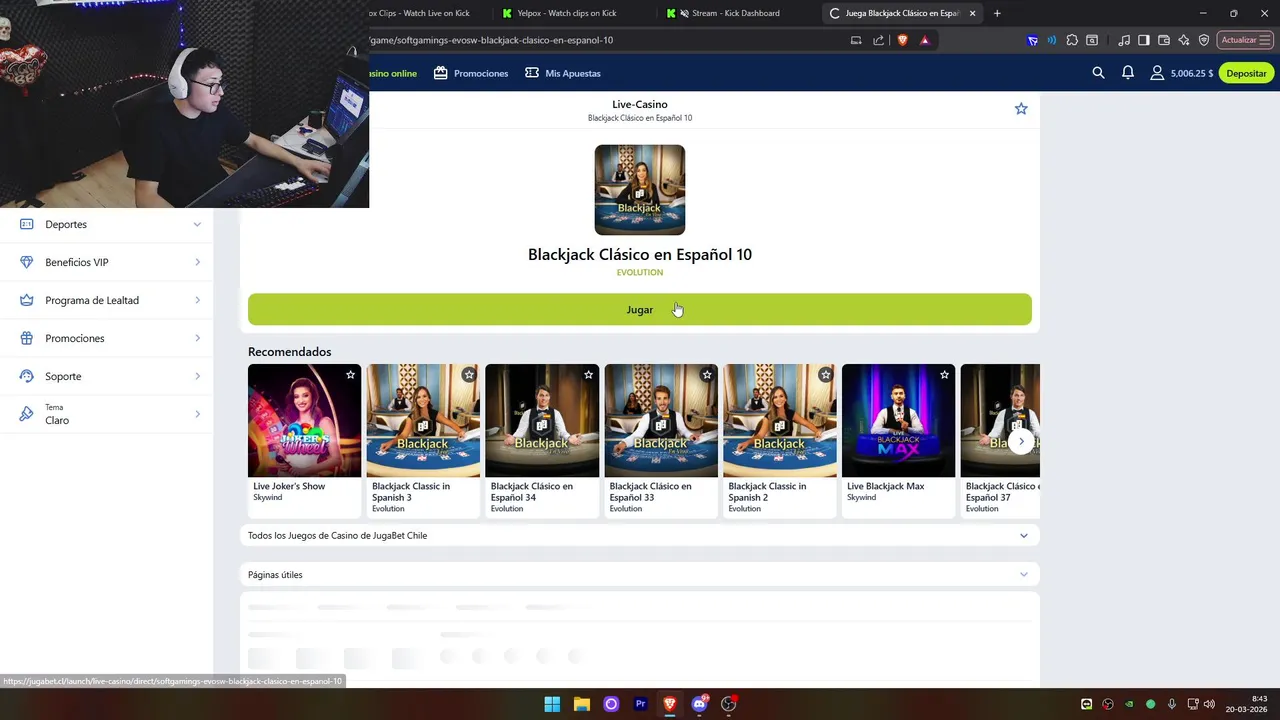Open the Windows Start menu

tap(552, 704)
